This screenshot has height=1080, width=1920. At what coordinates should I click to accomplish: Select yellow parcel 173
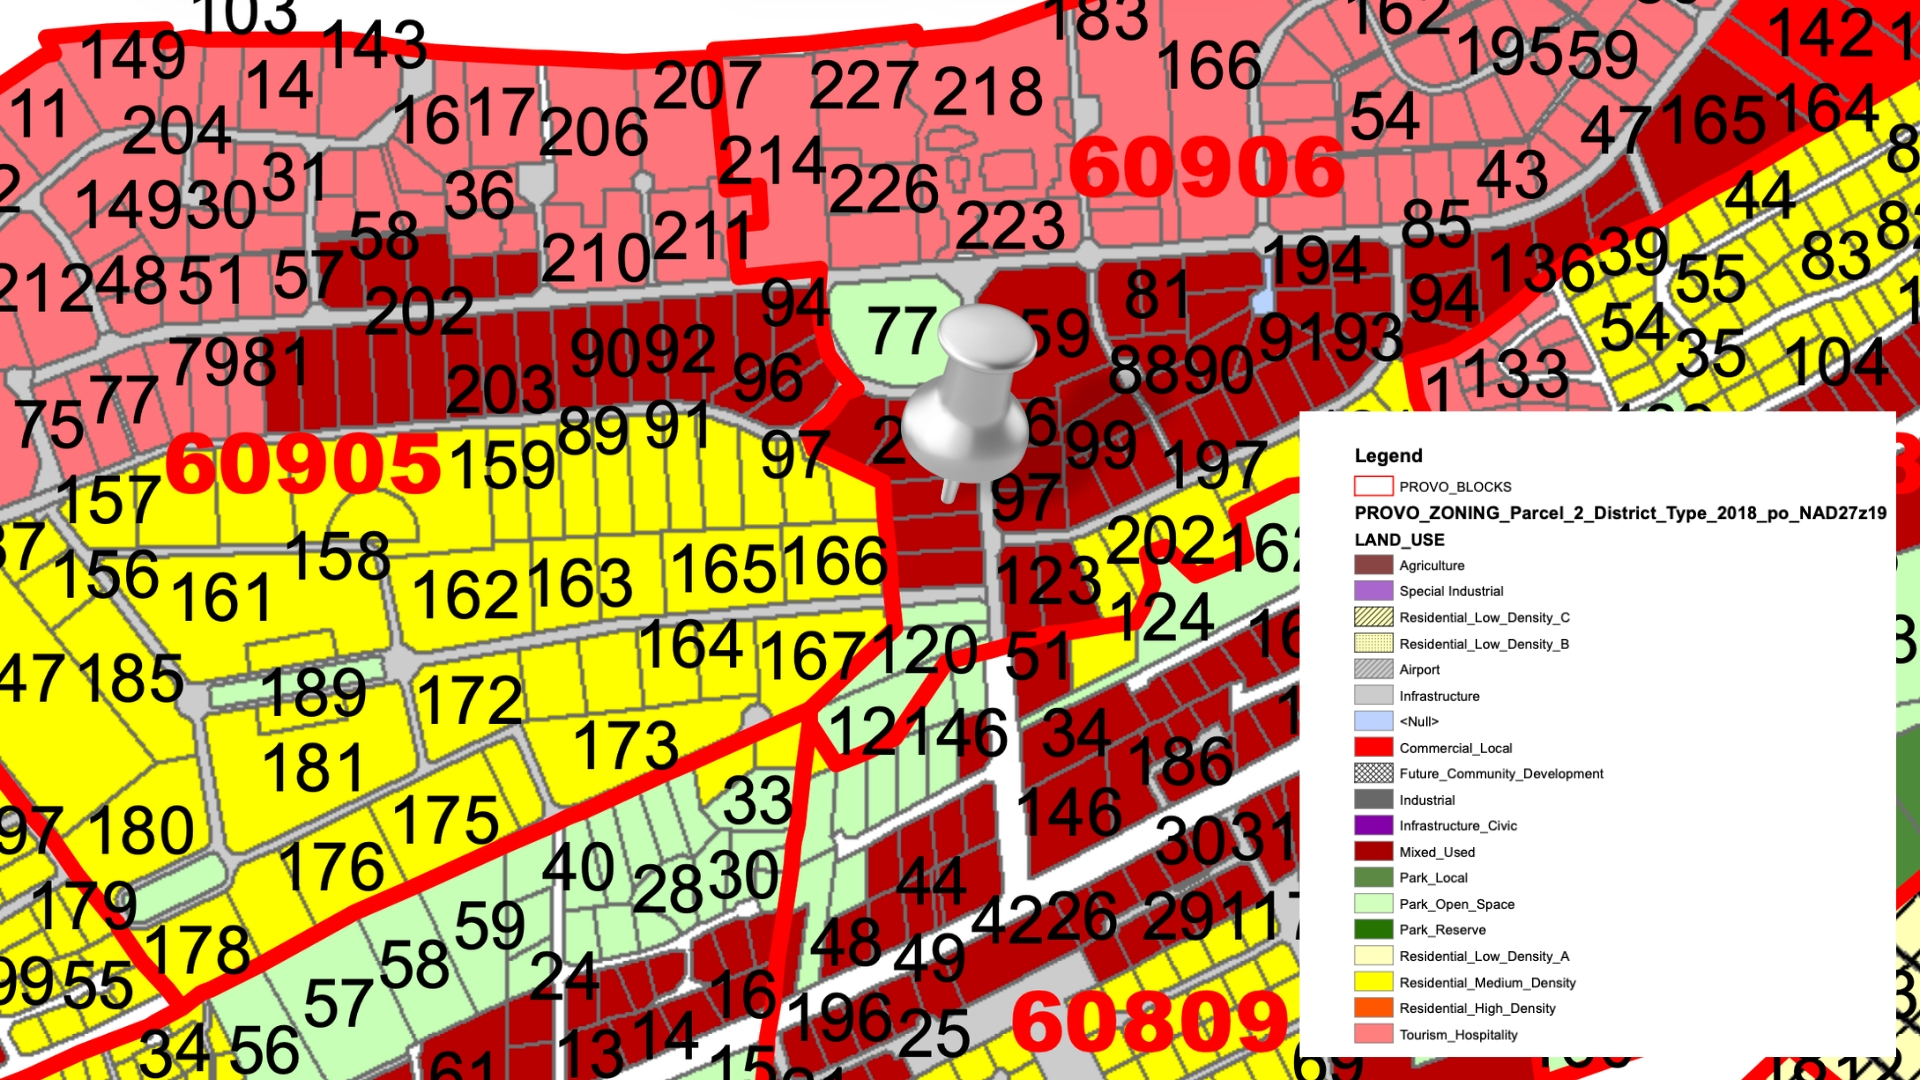(x=626, y=745)
